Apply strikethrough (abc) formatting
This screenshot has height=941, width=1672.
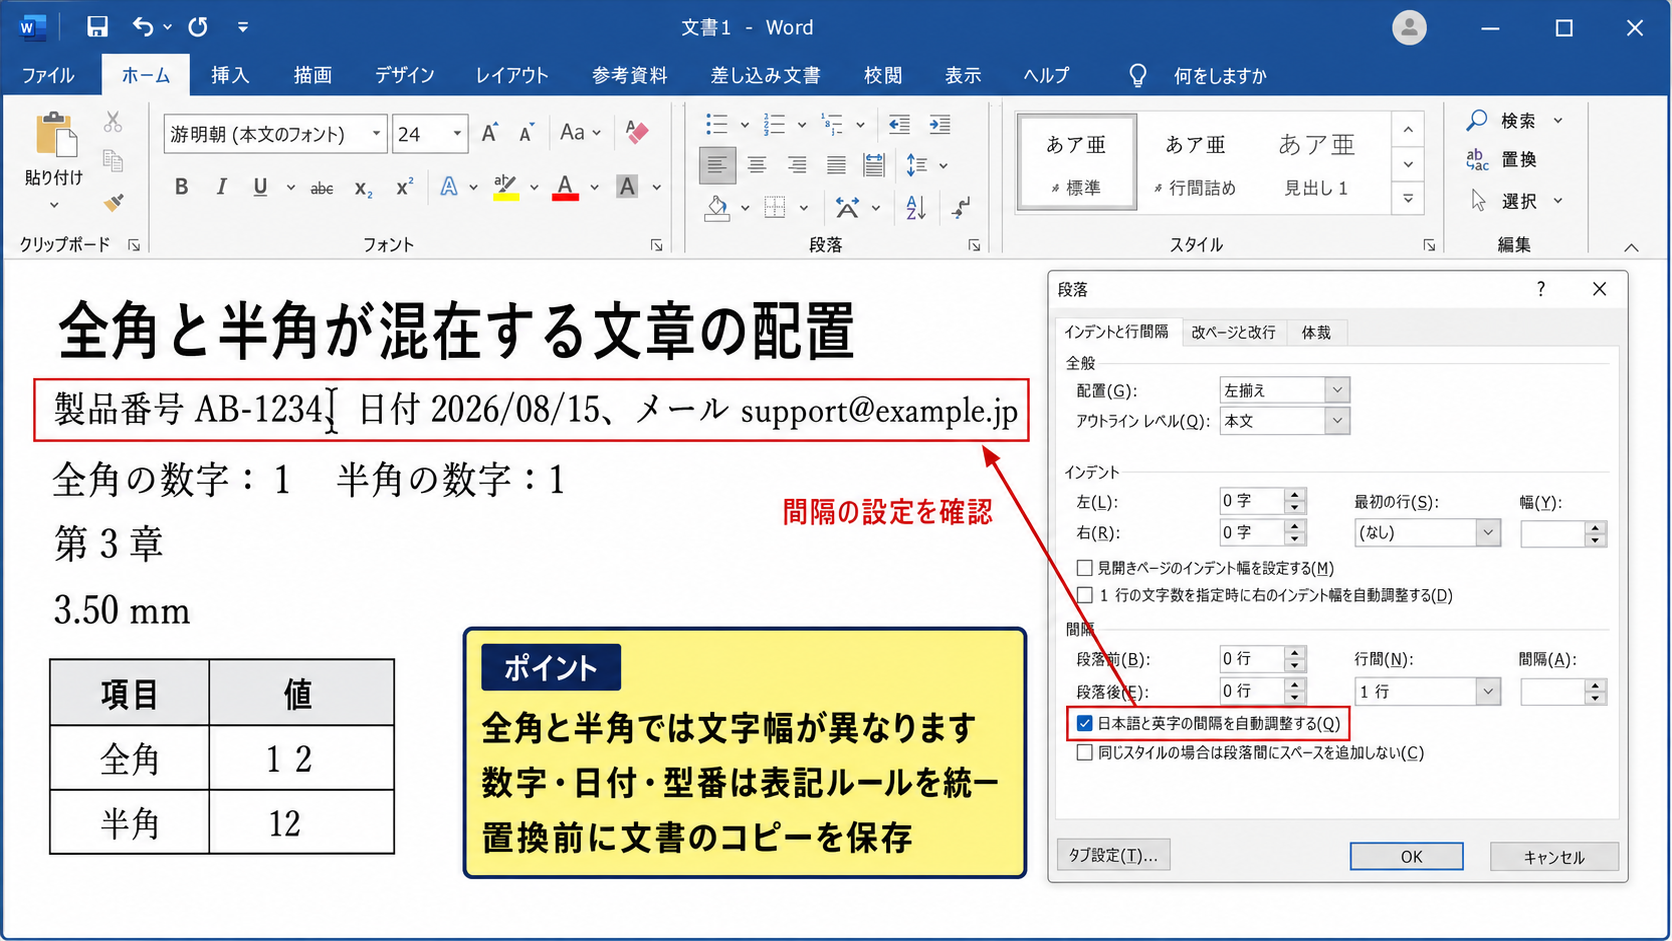coord(322,188)
